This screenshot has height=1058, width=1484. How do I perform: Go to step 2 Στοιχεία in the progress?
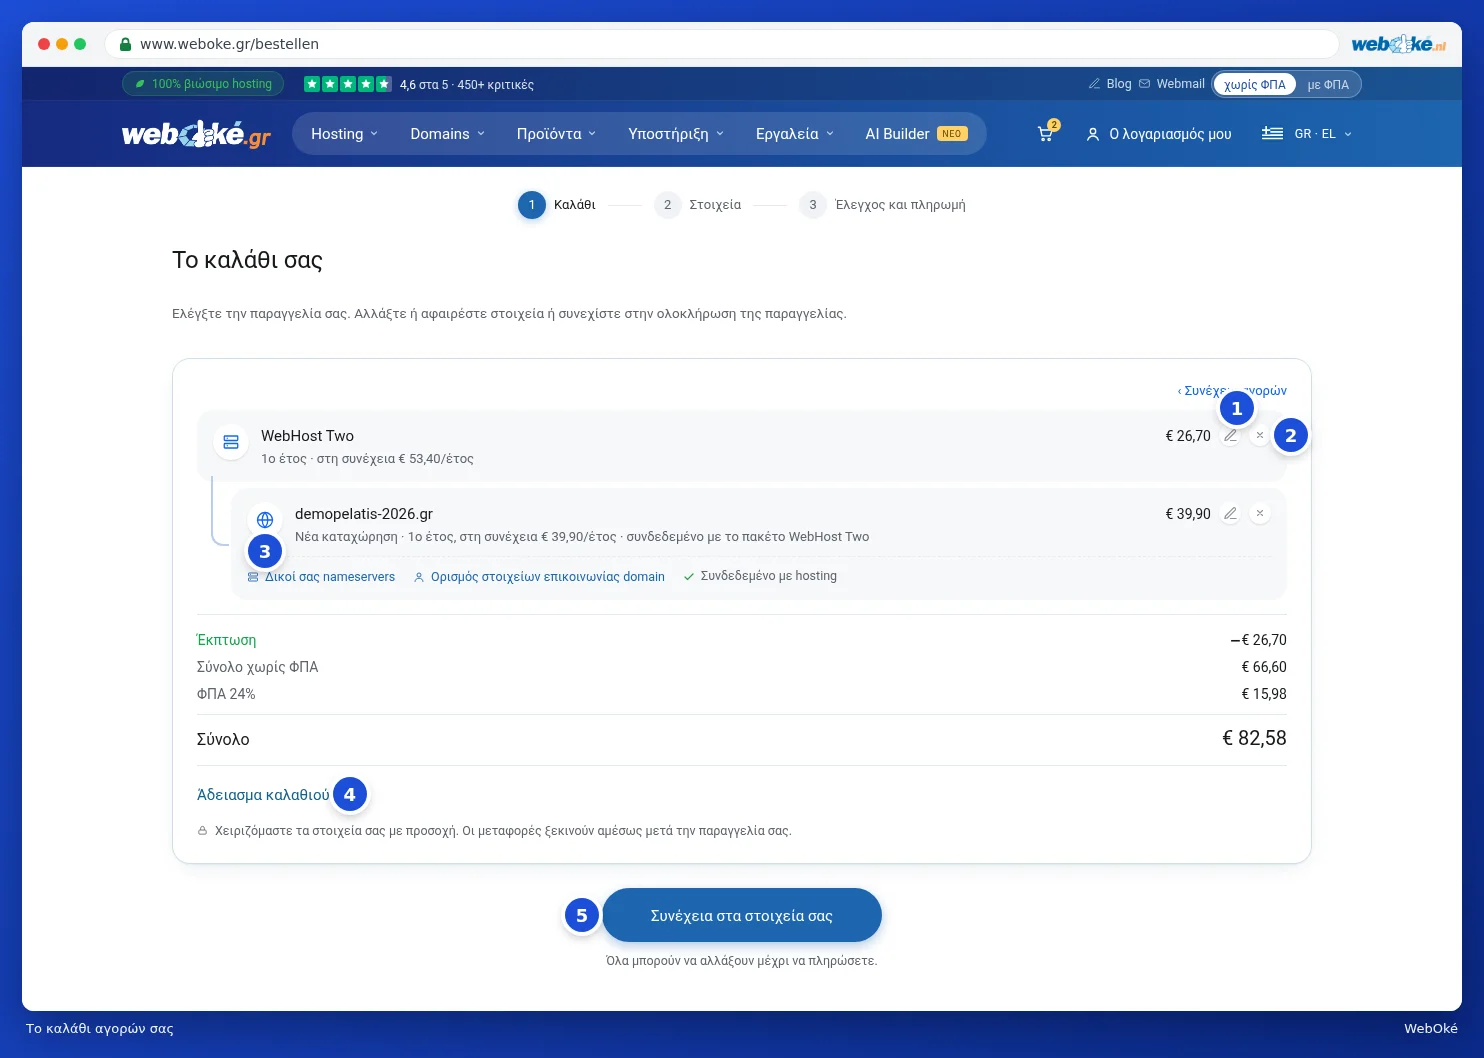[698, 205]
